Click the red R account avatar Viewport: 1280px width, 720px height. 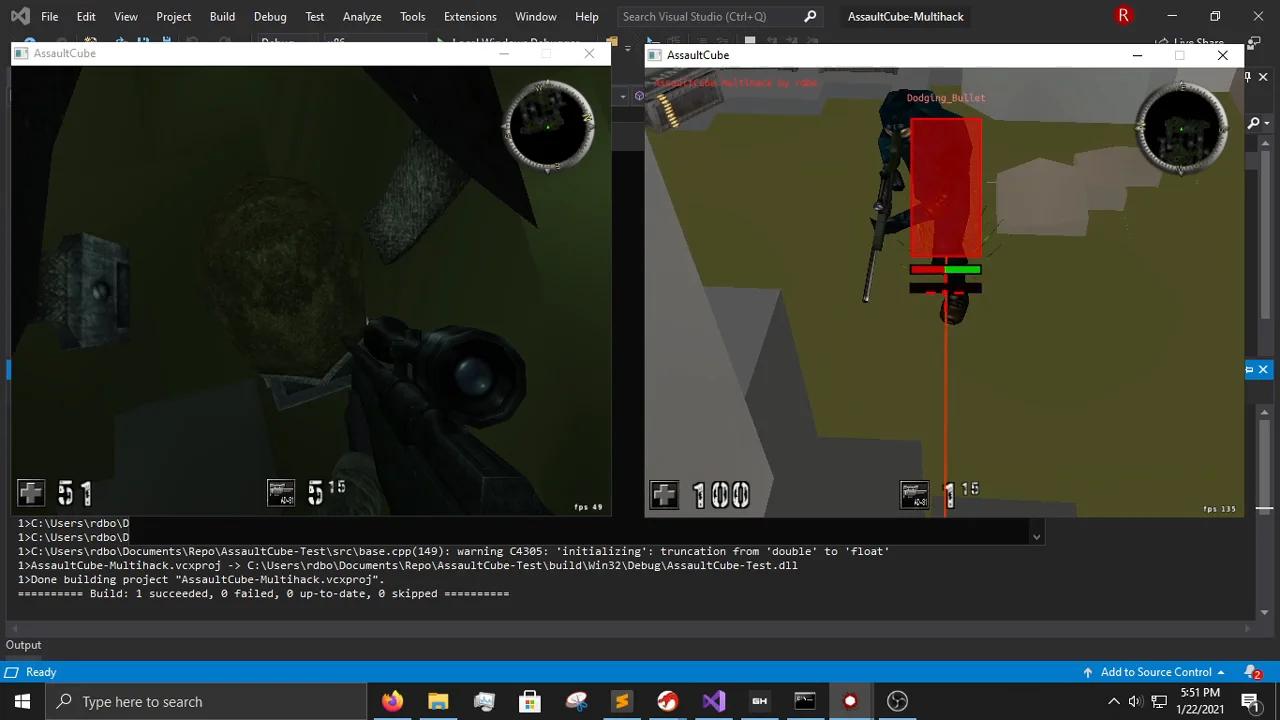point(1123,16)
